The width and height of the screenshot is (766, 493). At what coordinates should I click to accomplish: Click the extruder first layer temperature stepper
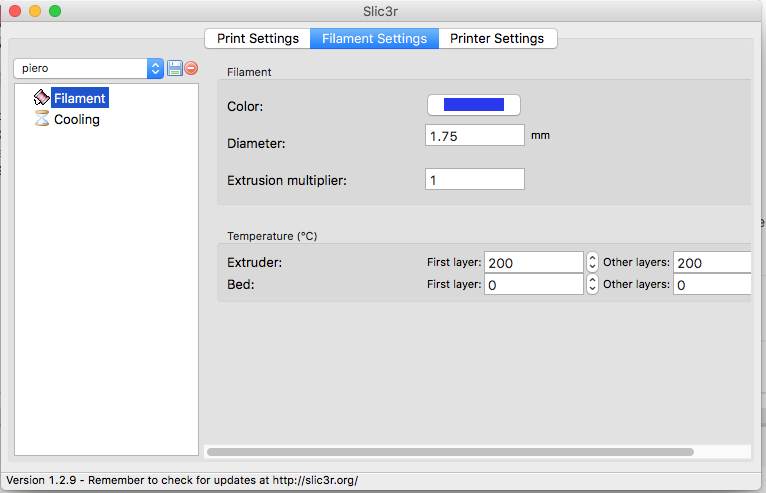[x=592, y=262]
